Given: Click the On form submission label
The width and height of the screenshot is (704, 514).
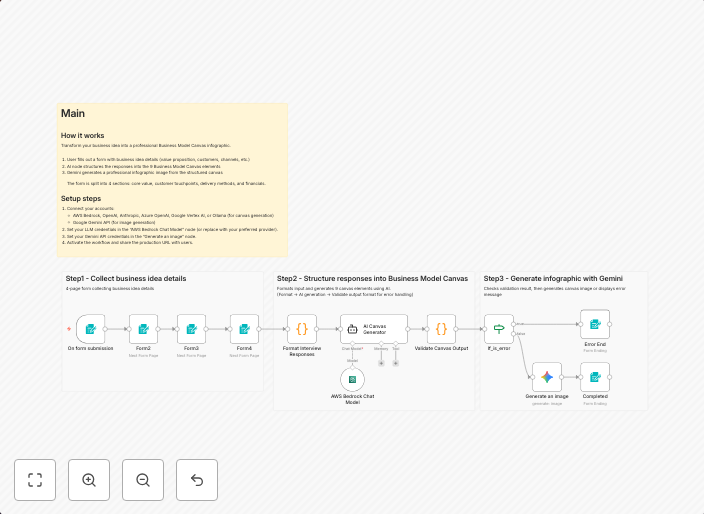Looking at the screenshot, I should (91, 348).
